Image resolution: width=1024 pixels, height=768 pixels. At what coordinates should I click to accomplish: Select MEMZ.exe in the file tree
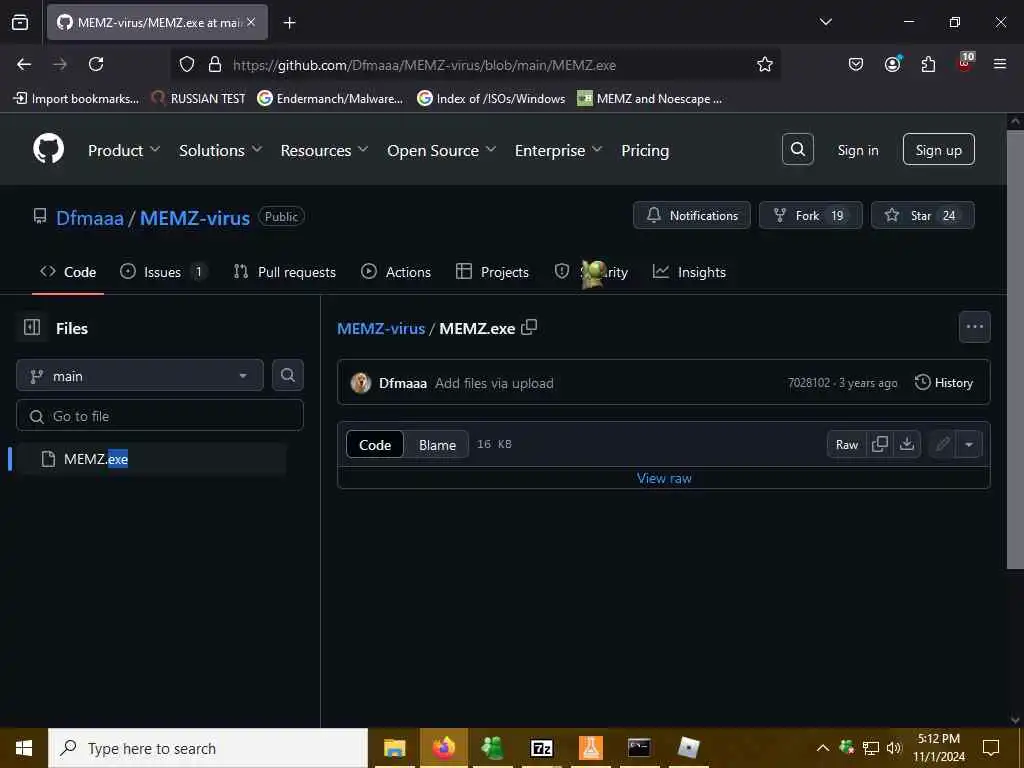[x=152, y=459]
